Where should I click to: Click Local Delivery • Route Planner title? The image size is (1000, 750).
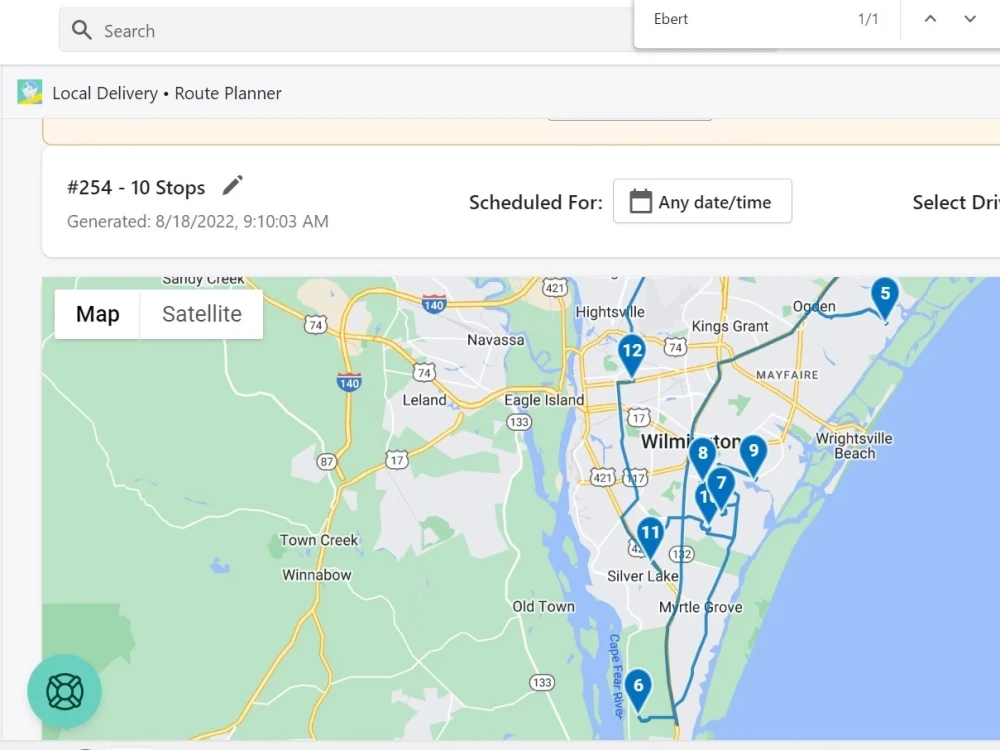coord(166,93)
